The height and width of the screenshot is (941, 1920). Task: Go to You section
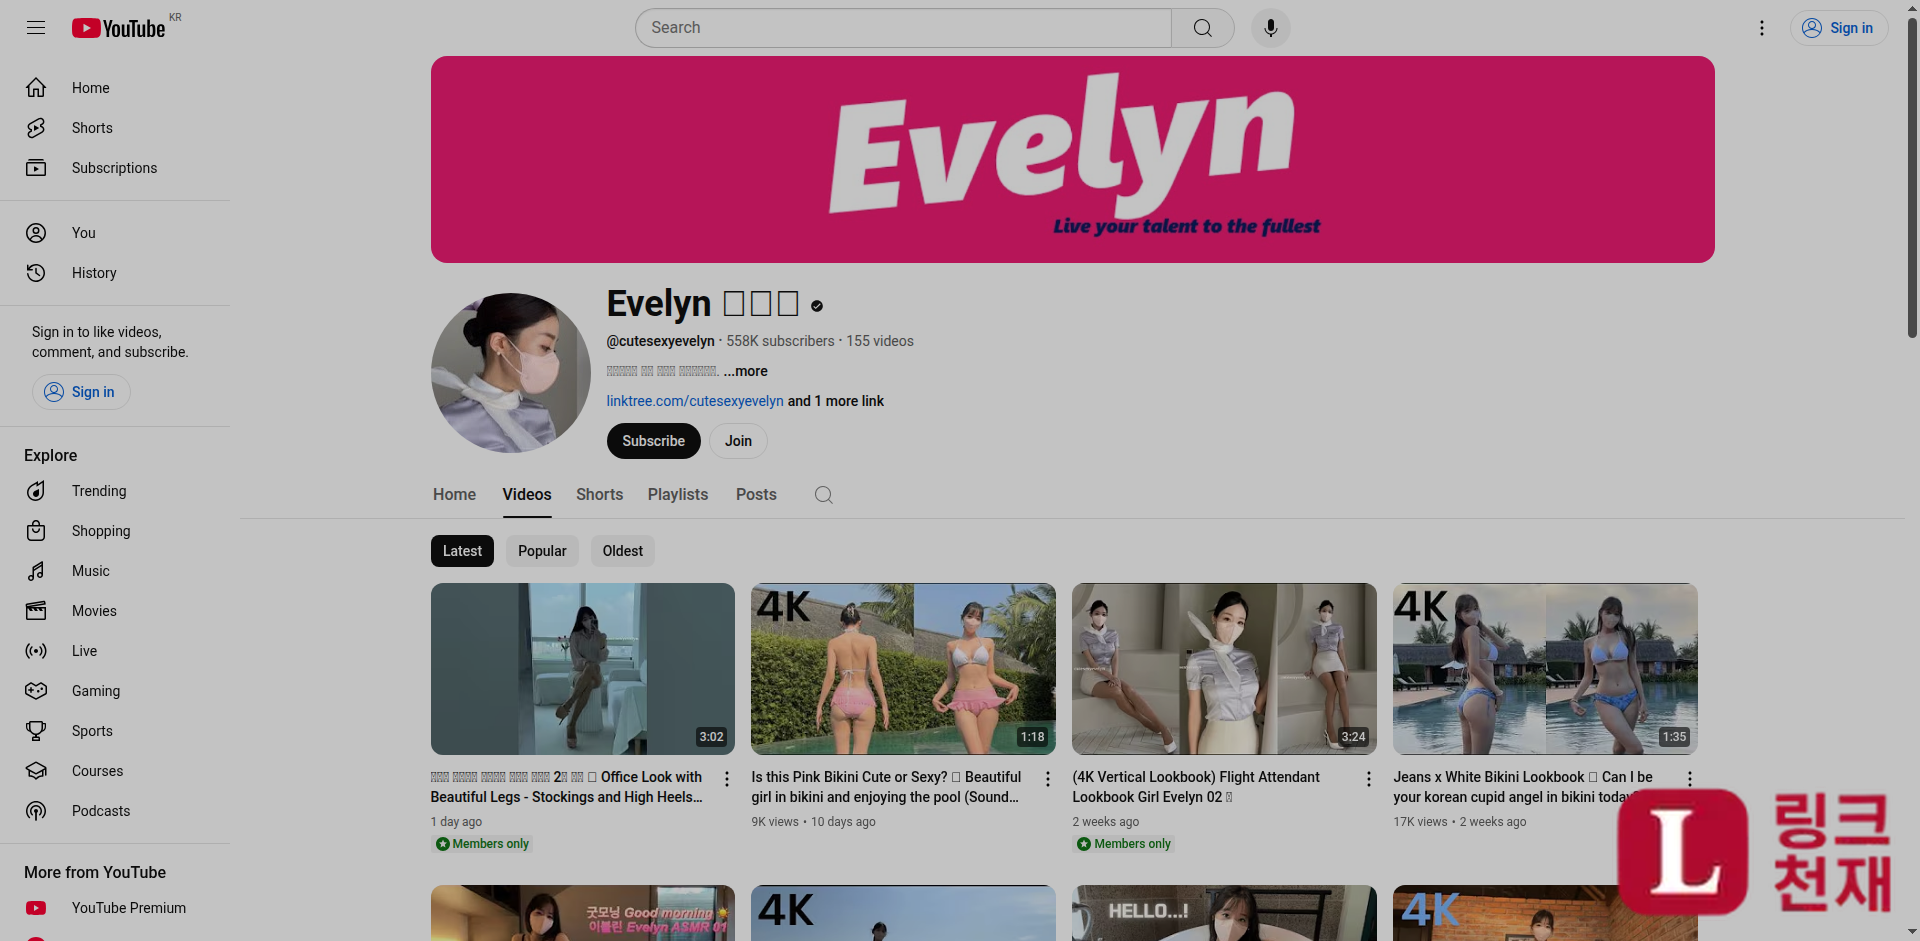point(115,233)
